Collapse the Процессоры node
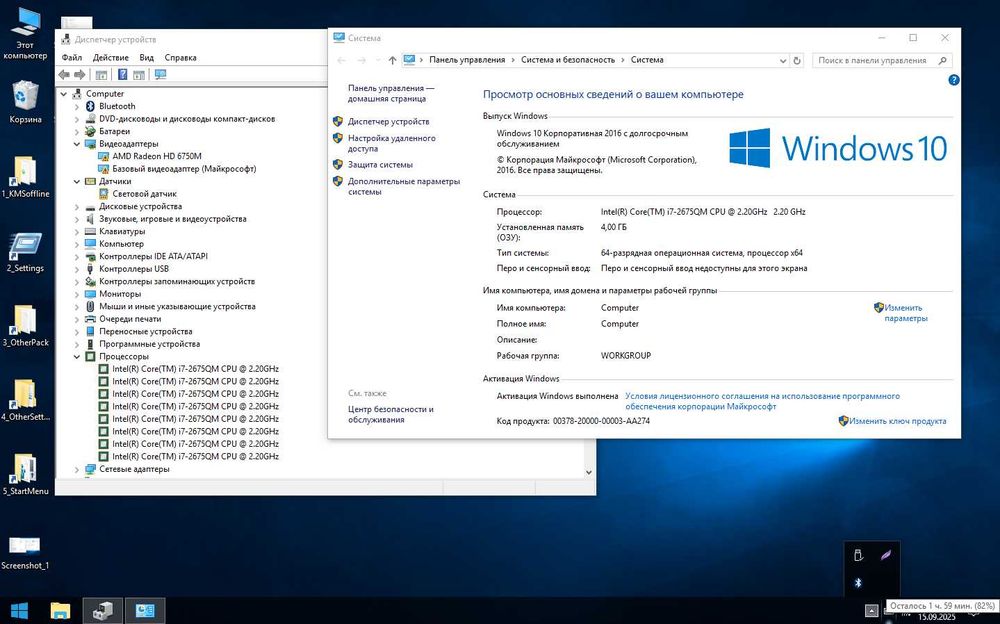This screenshot has height=624, width=1000. pyautogui.click(x=77, y=357)
